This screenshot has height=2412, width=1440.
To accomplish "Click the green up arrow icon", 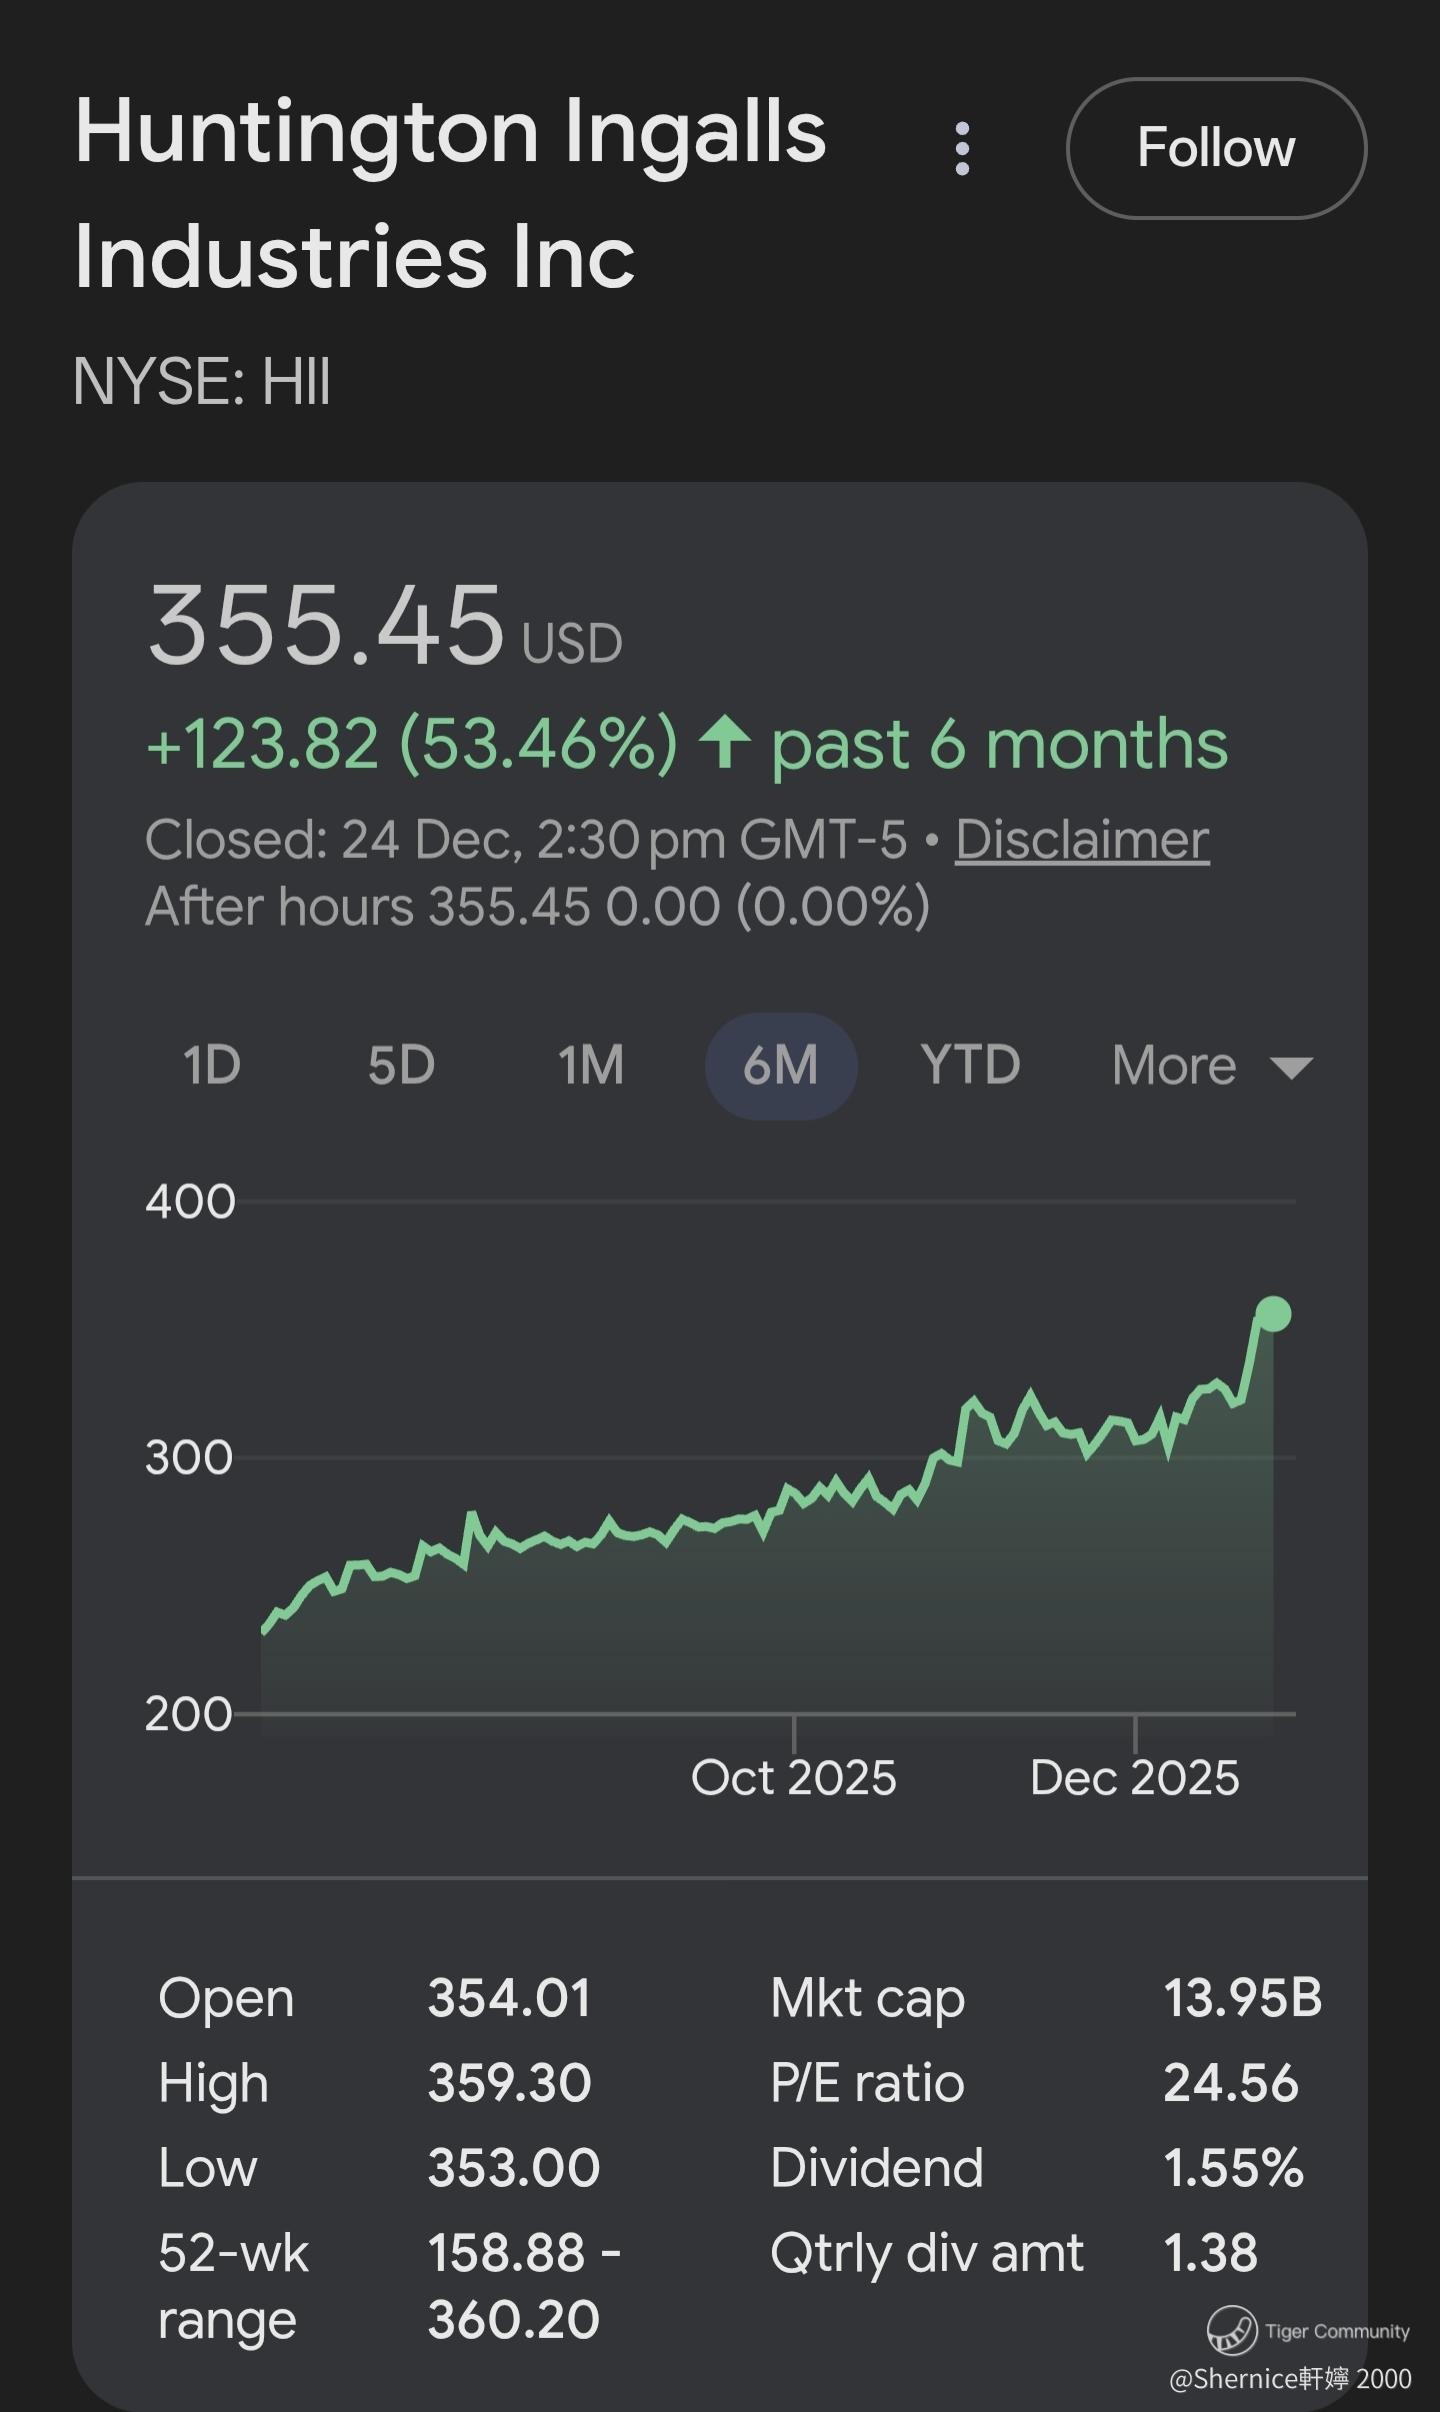I will (x=725, y=743).
